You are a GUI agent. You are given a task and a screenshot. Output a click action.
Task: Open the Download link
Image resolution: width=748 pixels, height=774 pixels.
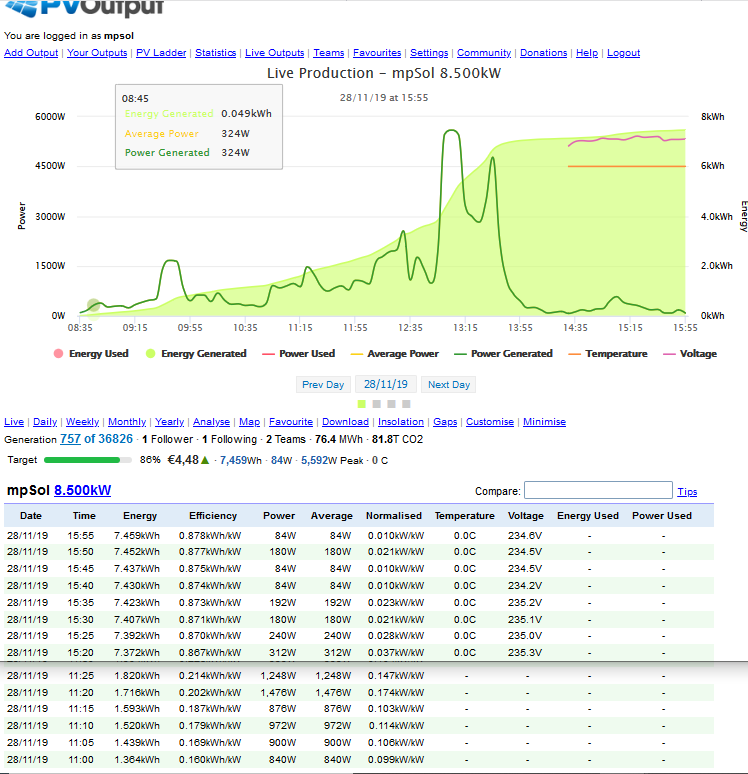(345, 422)
